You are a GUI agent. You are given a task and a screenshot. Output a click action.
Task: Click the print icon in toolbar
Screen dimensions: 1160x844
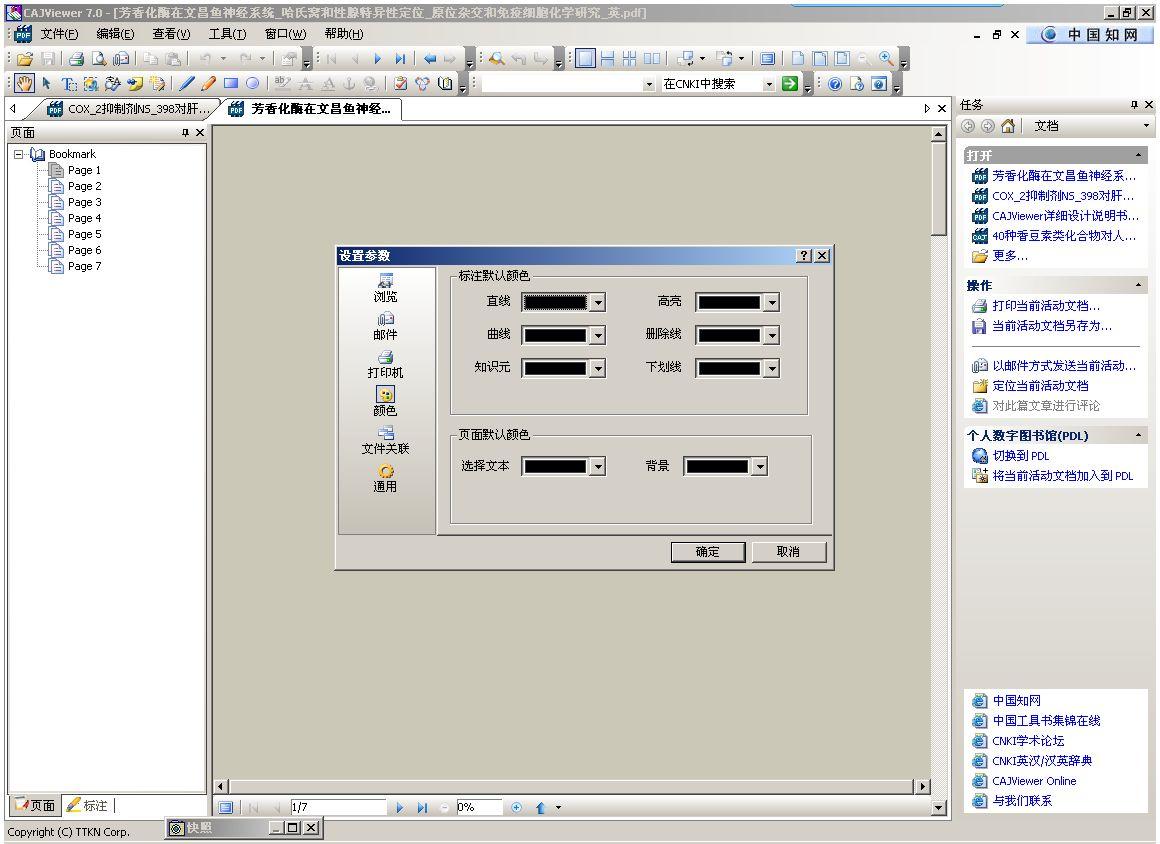tap(76, 59)
